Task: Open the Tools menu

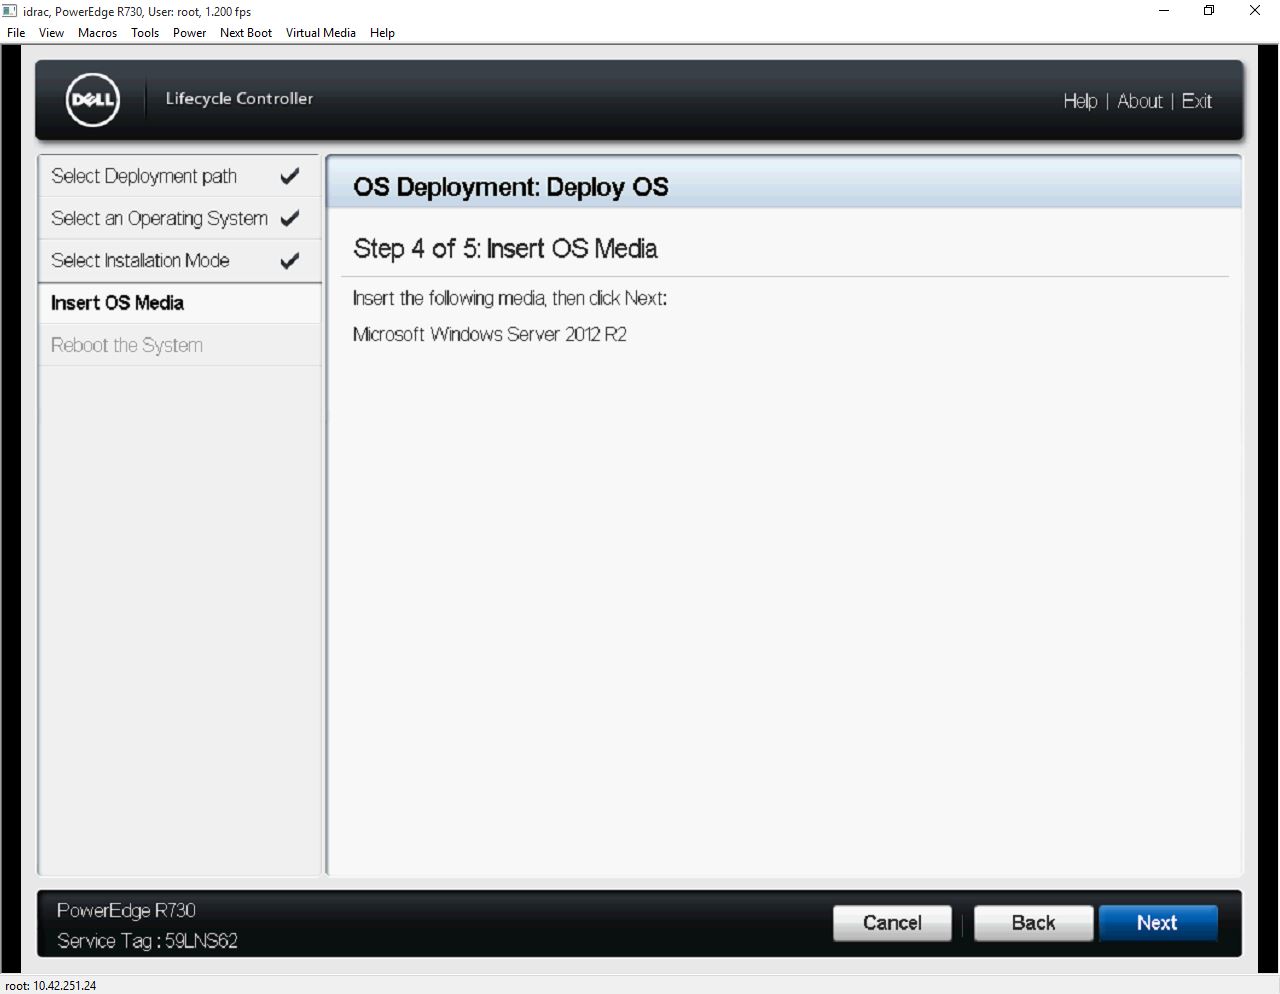Action: coord(145,33)
